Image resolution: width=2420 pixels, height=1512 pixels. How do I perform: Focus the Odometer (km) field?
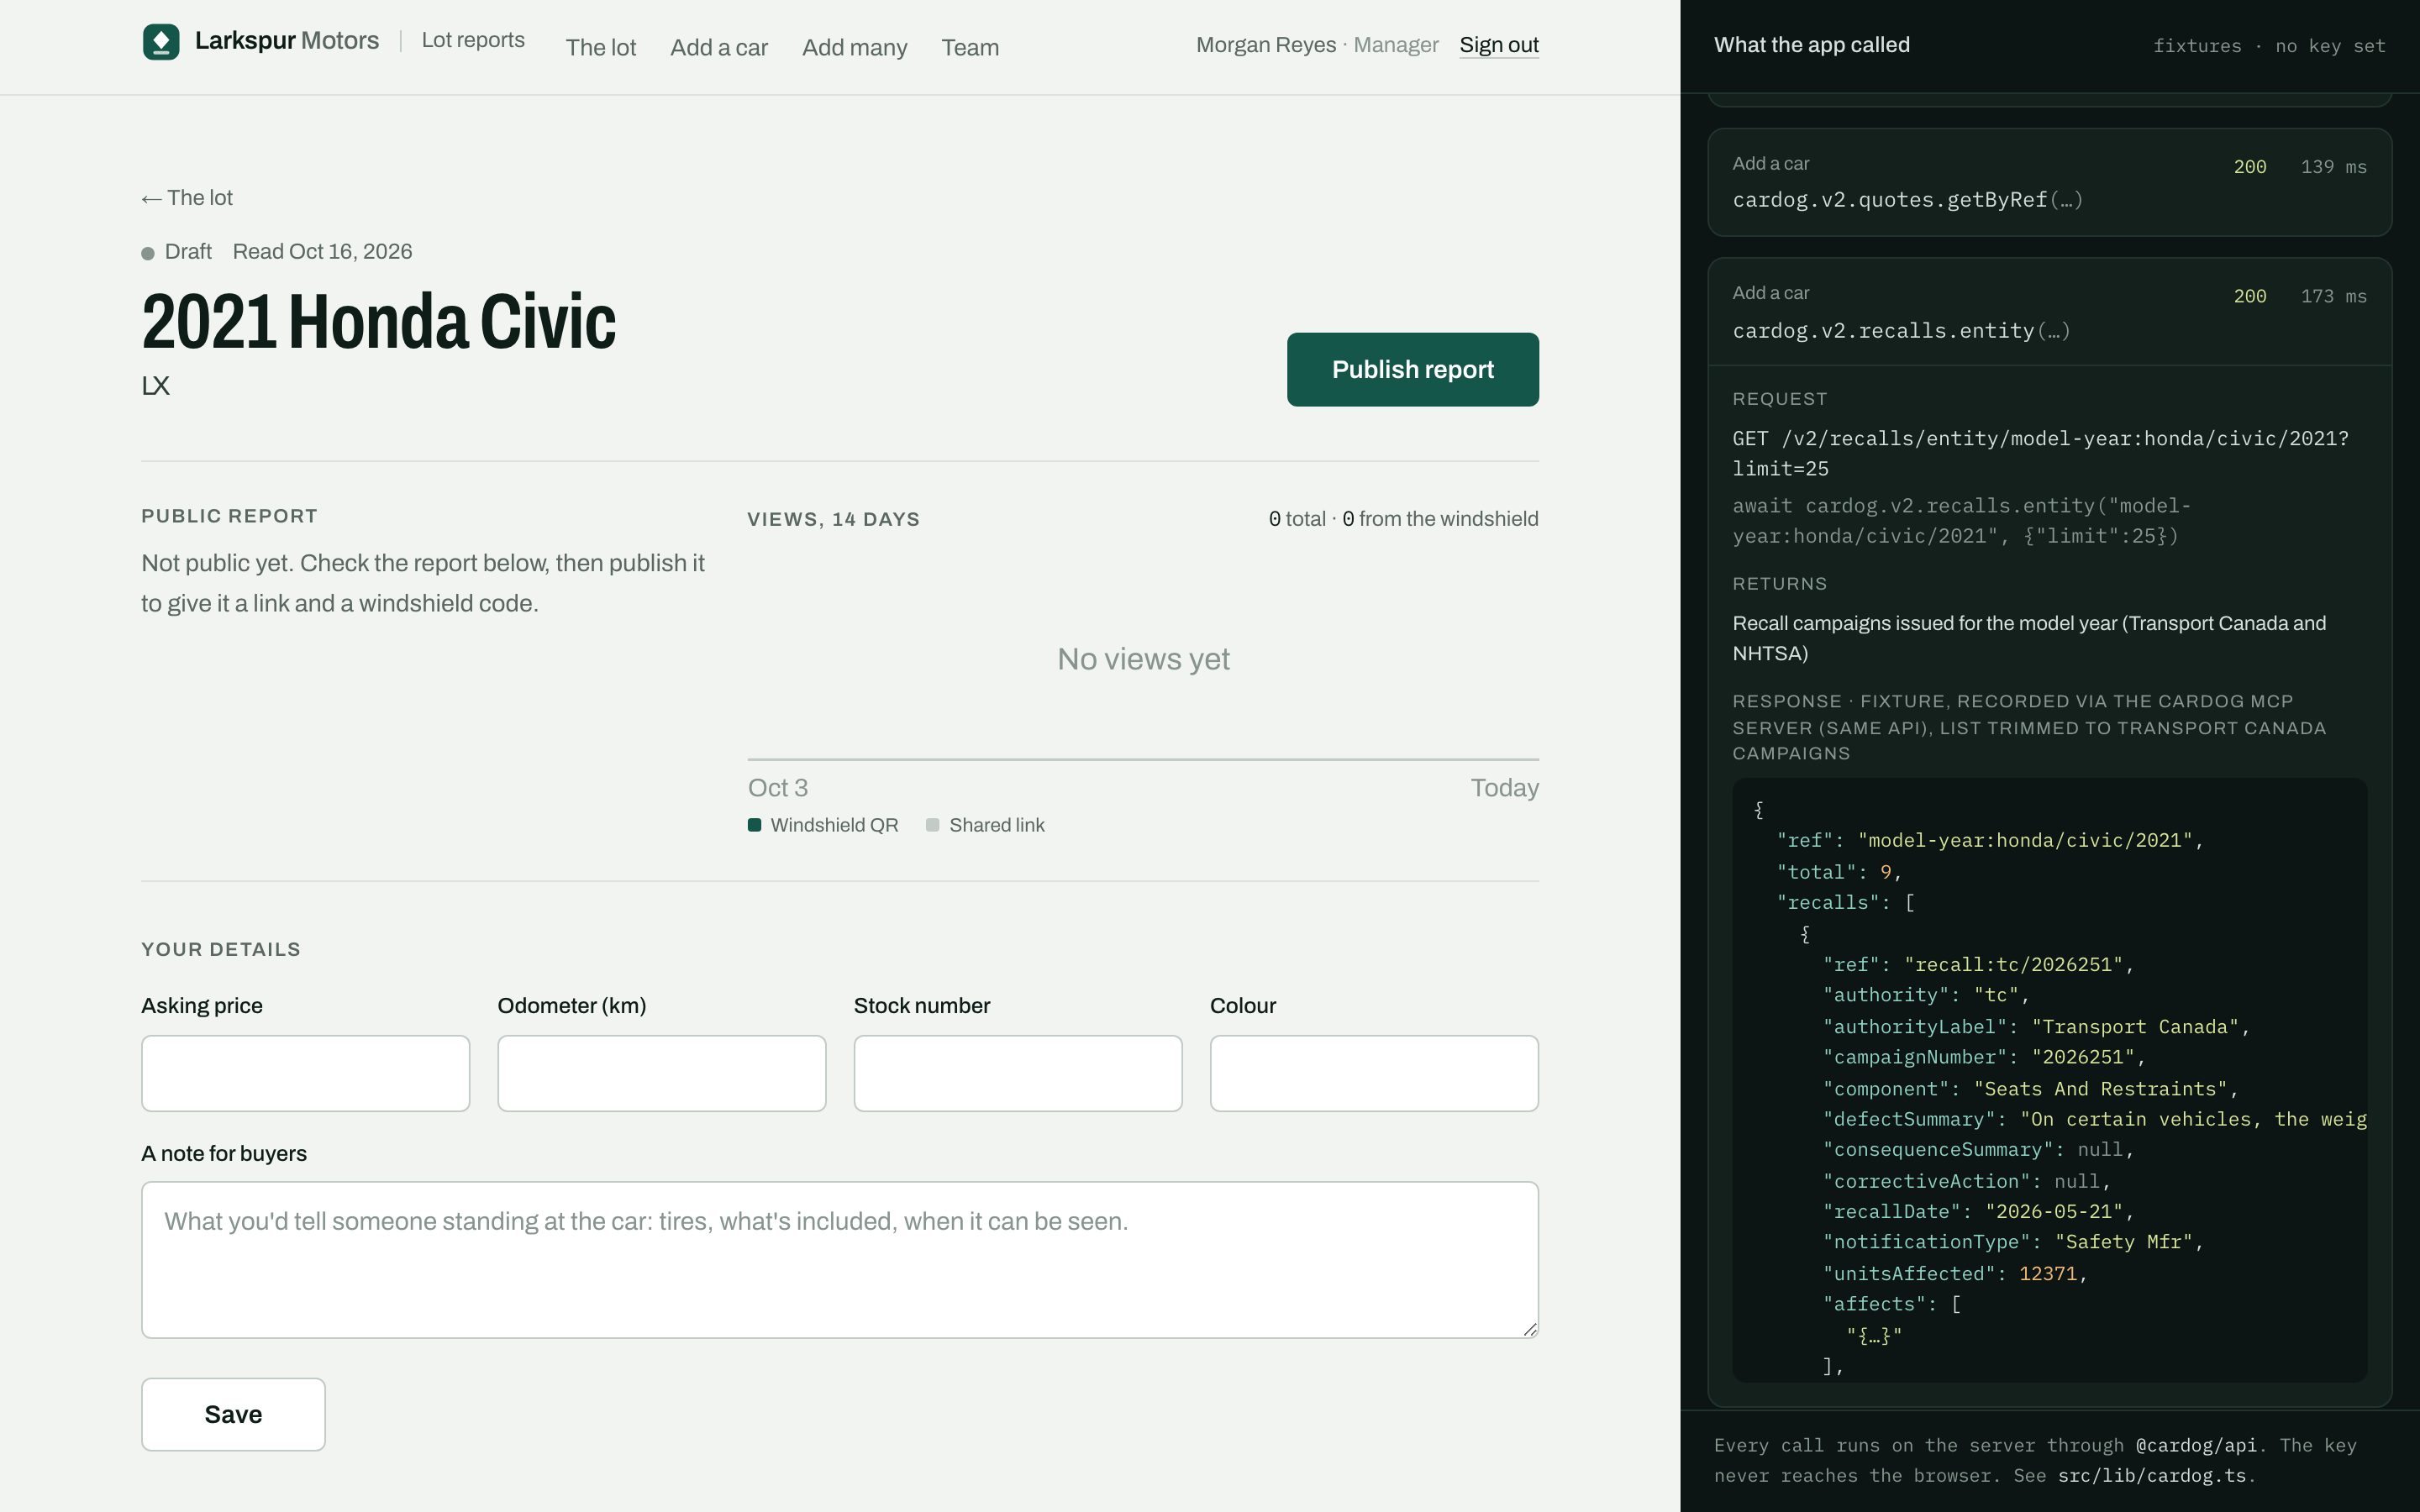click(x=662, y=1073)
